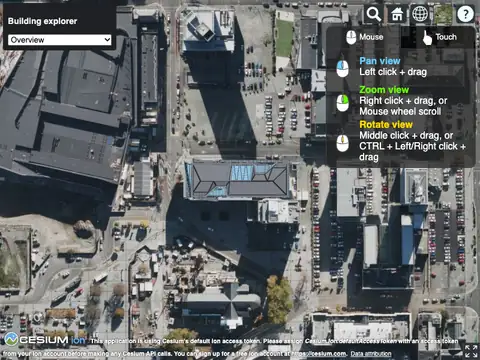Screen dimensions: 480x360
Task: Click the yellow Rotate view mouse icon
Action: tap(343, 143)
